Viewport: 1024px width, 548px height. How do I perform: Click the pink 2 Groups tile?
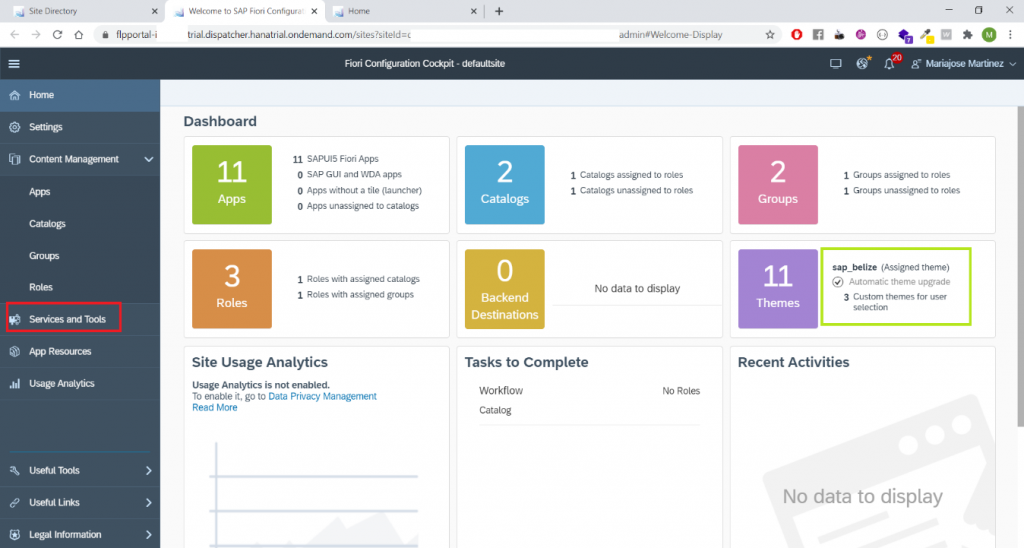pyautogui.click(x=777, y=185)
